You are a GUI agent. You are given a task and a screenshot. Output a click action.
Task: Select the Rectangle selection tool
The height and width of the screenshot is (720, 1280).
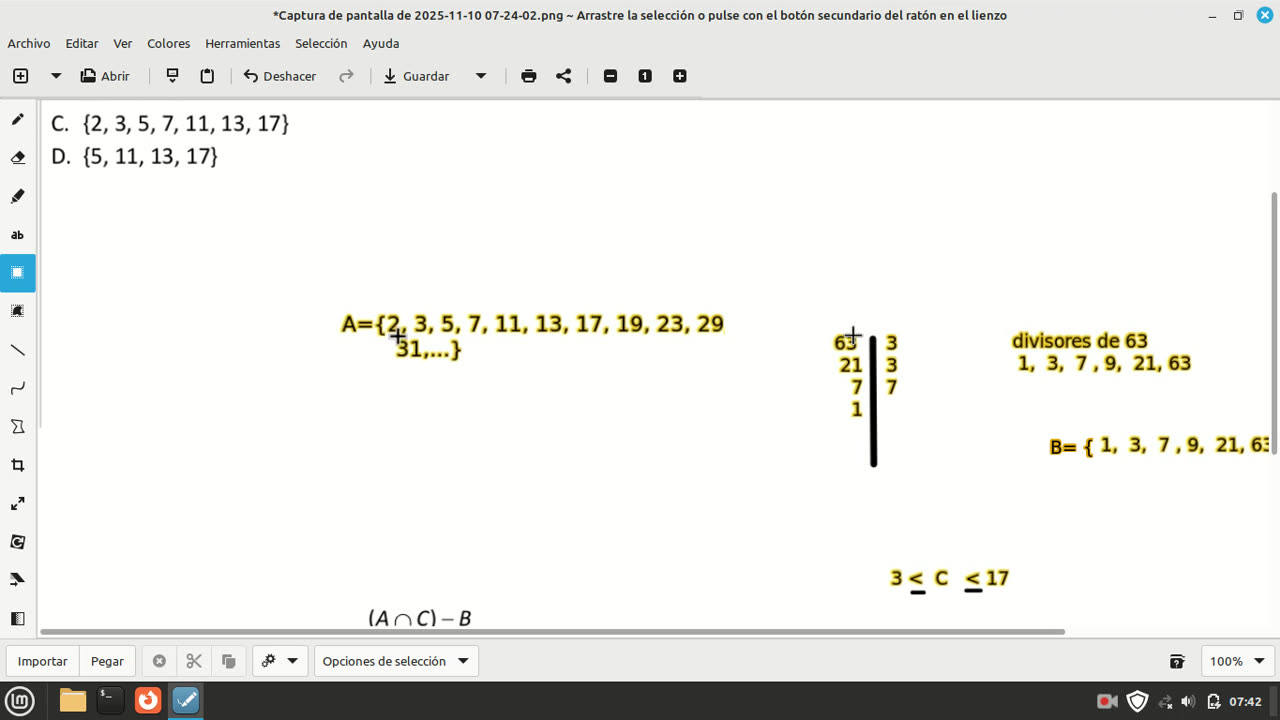pyautogui.click(x=17, y=273)
